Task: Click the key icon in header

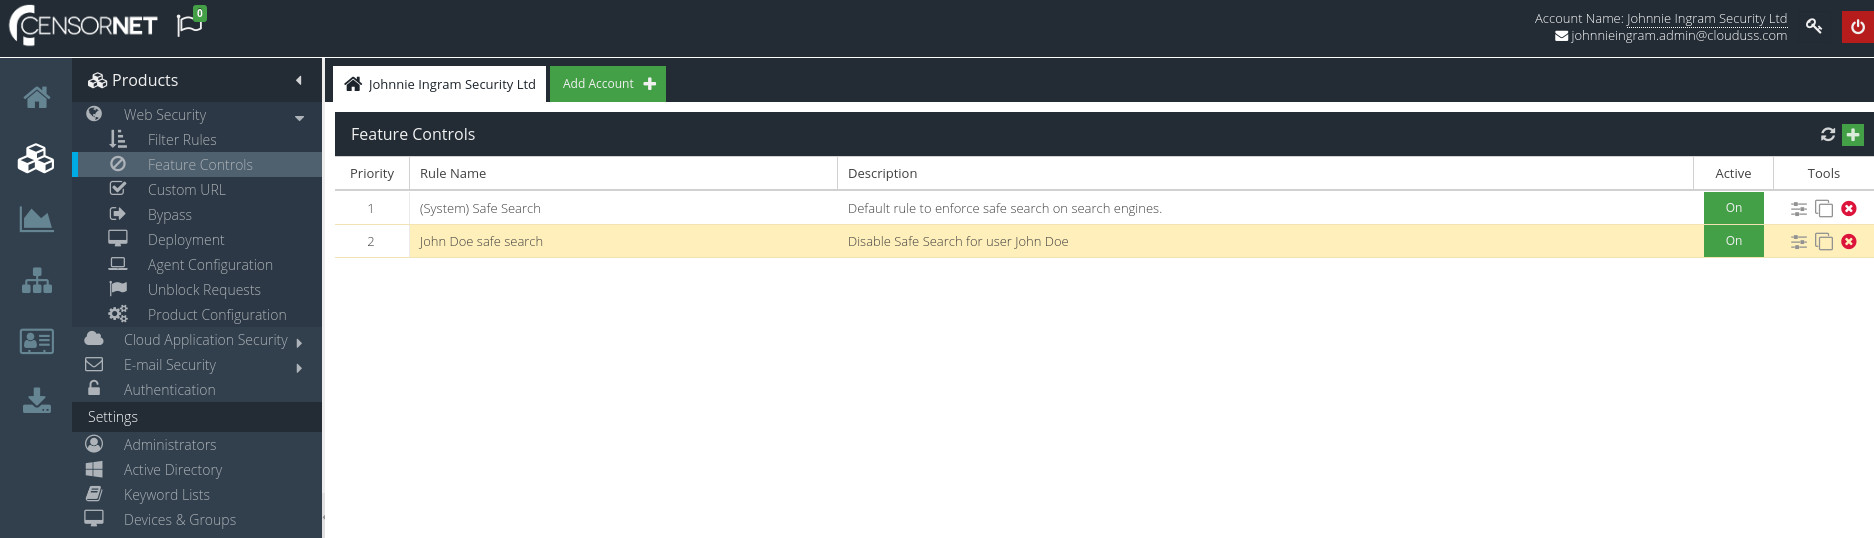Action: 1814,26
